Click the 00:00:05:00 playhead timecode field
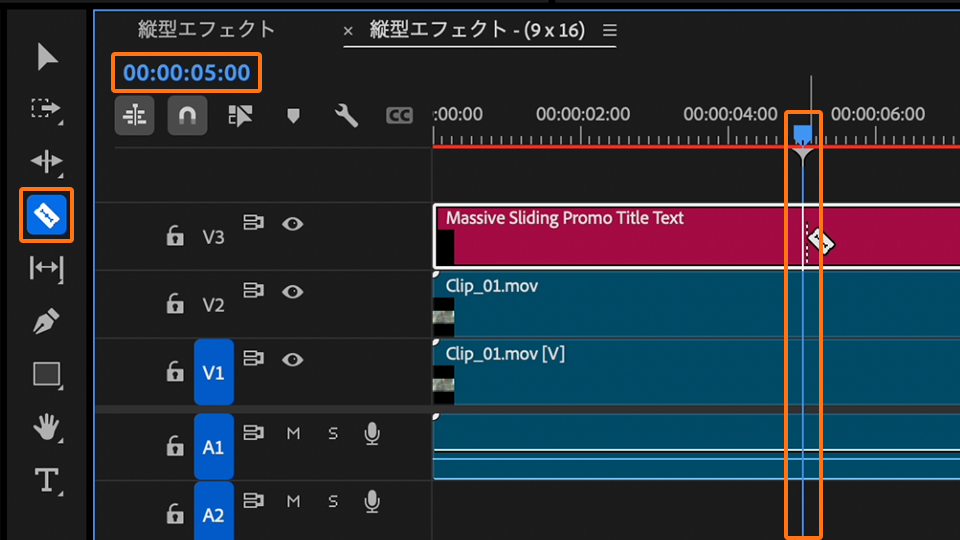This screenshot has width=960, height=540. tap(187, 72)
